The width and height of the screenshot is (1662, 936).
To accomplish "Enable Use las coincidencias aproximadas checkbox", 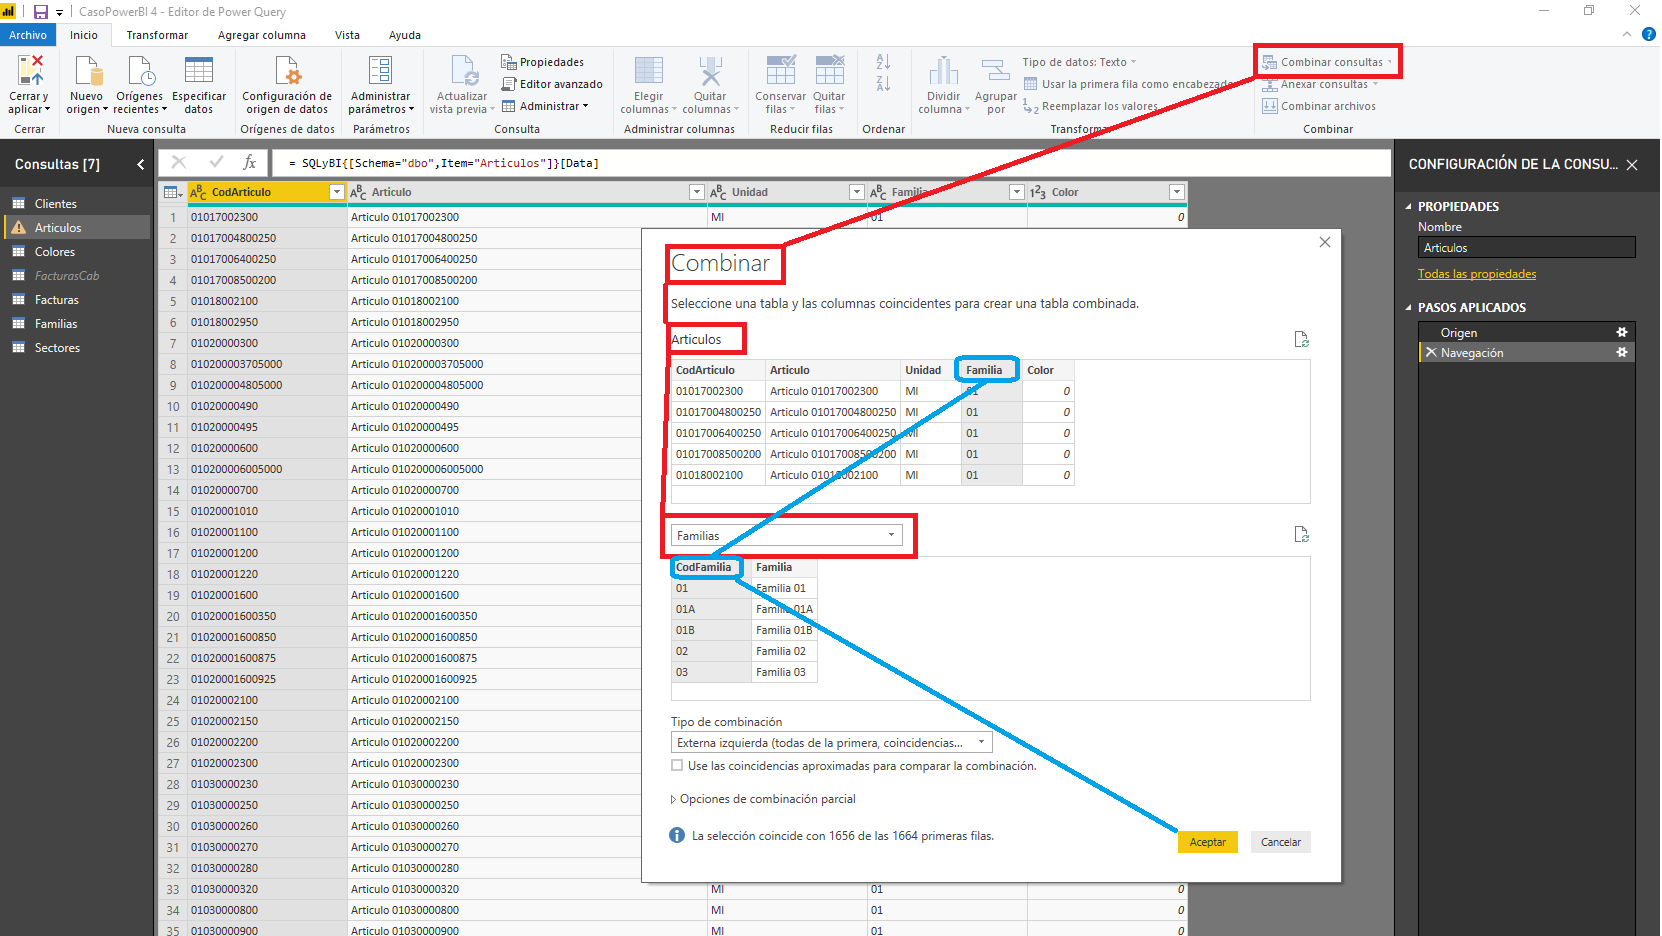I will [677, 765].
